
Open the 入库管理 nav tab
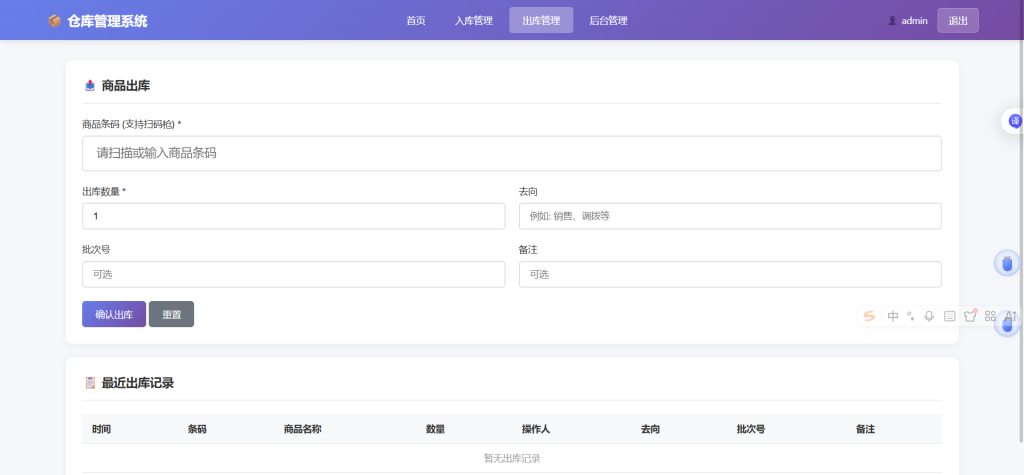coord(473,21)
